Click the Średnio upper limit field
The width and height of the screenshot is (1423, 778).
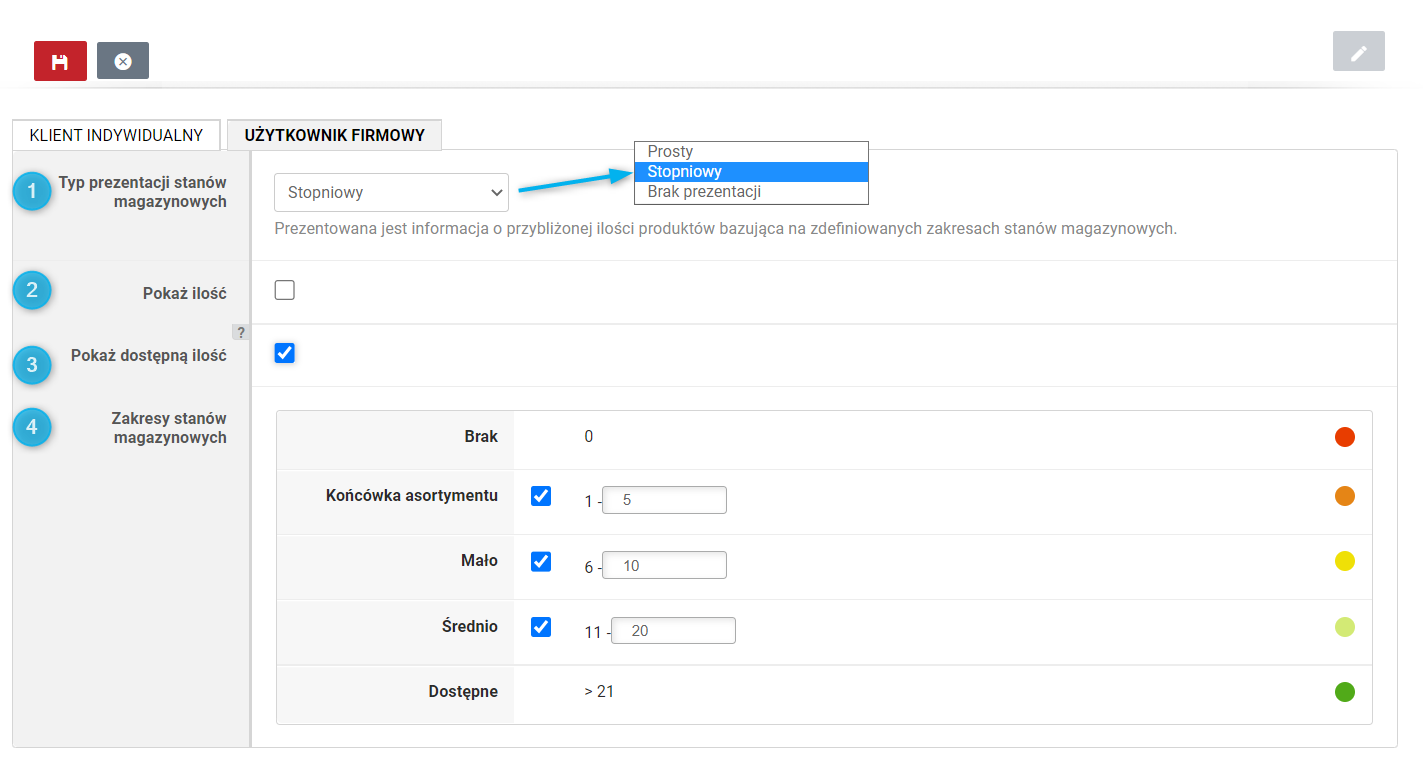pos(673,631)
